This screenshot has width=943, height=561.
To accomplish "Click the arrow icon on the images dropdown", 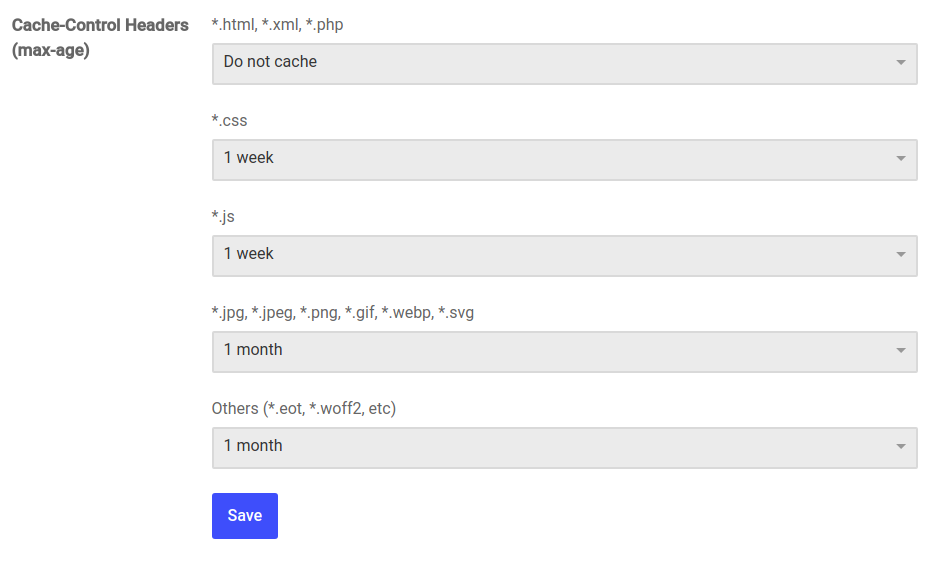I will click(901, 351).
